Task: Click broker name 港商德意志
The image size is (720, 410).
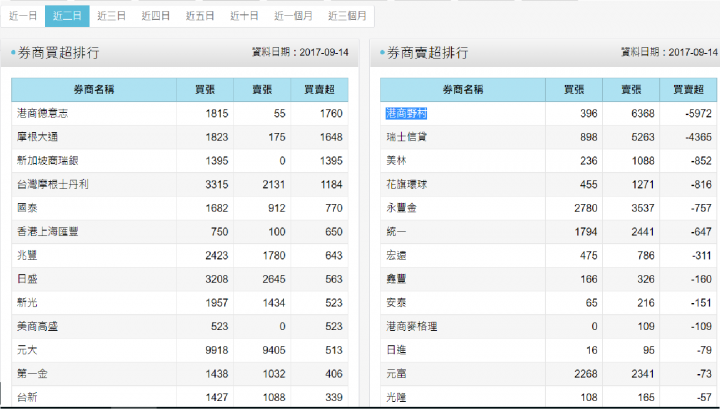Action: pos(43,113)
